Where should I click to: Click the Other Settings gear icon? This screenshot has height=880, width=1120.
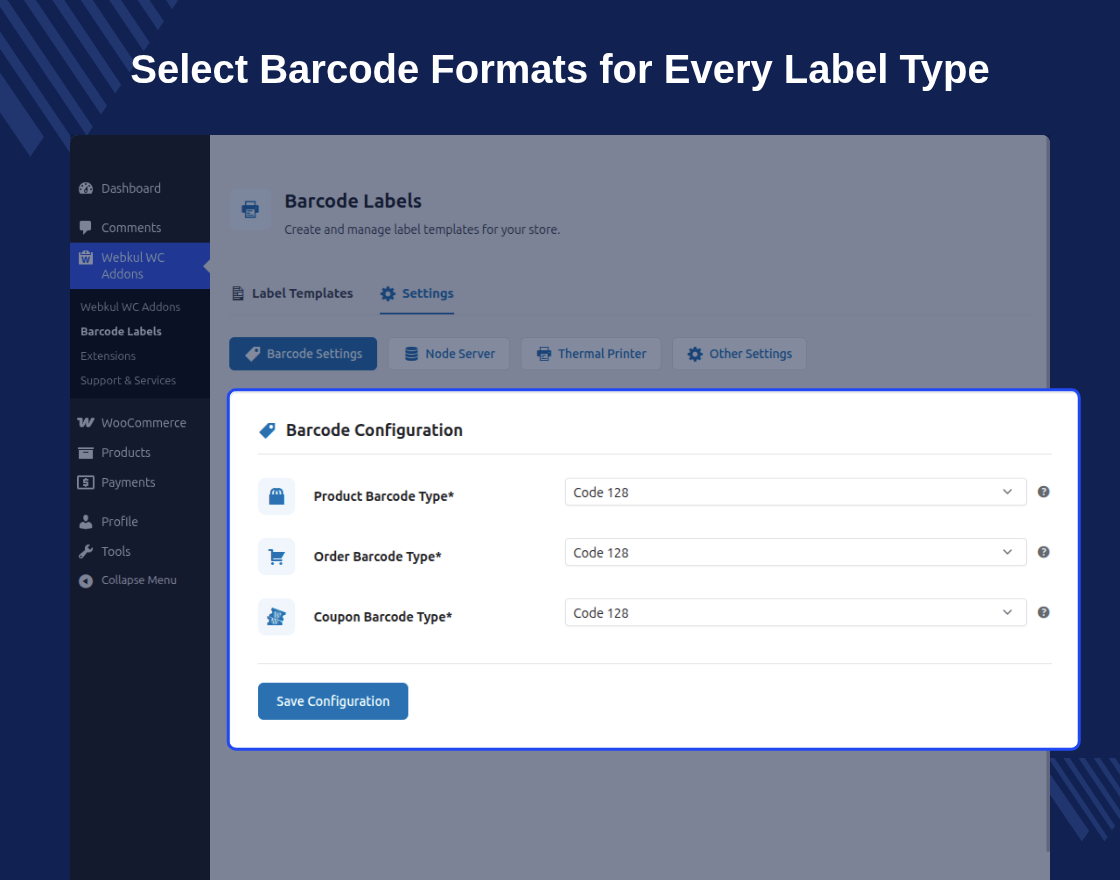coord(695,354)
